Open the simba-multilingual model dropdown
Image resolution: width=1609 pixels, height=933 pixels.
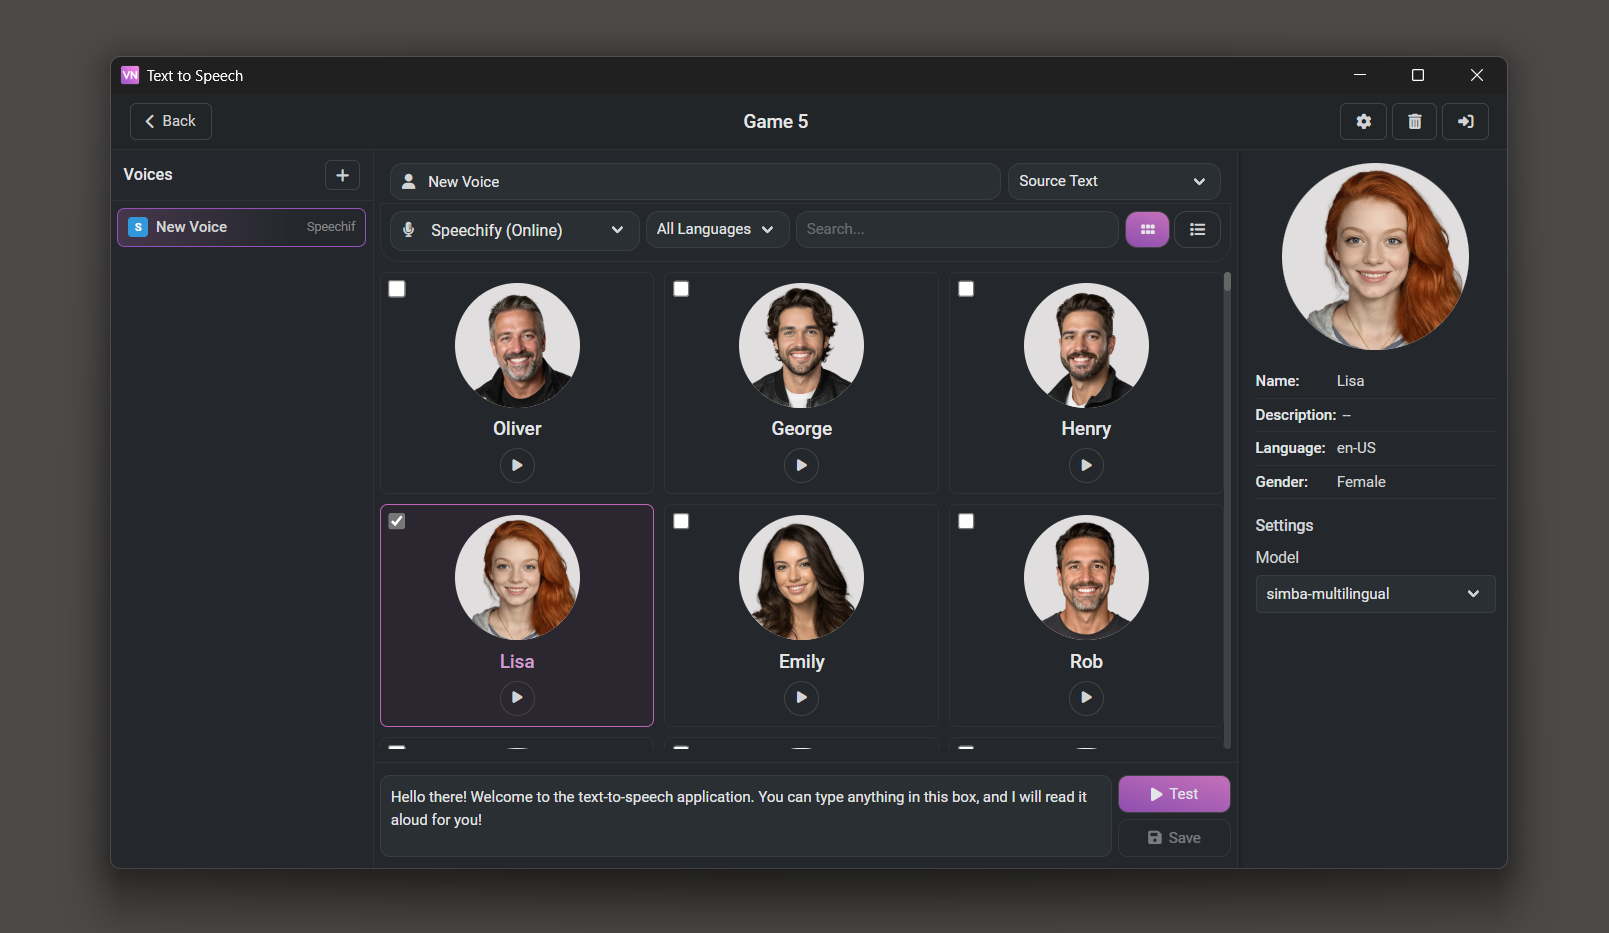point(1374,594)
